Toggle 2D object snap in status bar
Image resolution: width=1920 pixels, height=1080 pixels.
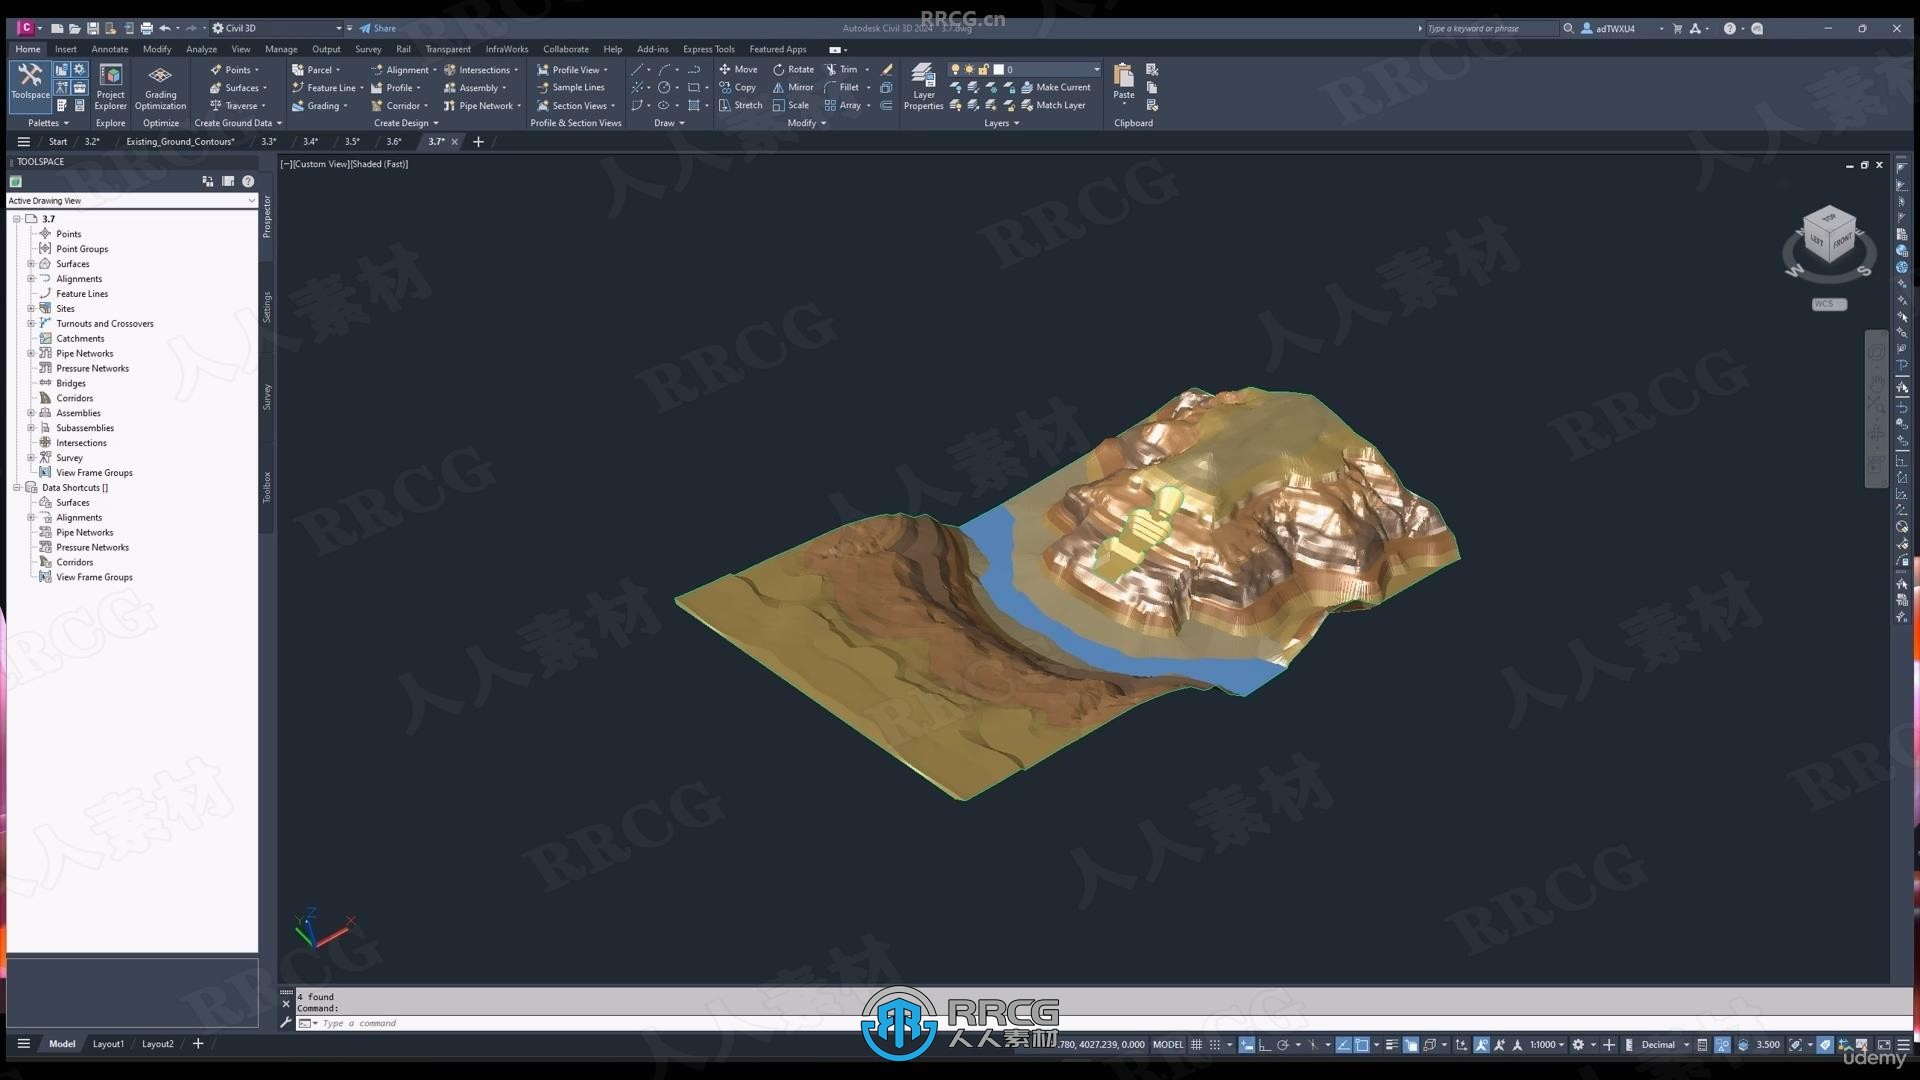click(1362, 1045)
